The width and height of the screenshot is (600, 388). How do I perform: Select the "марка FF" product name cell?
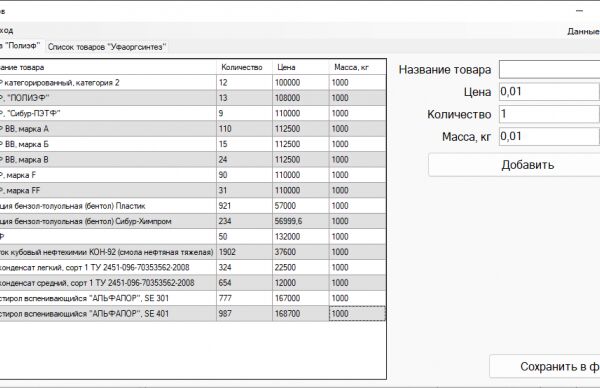(108, 191)
